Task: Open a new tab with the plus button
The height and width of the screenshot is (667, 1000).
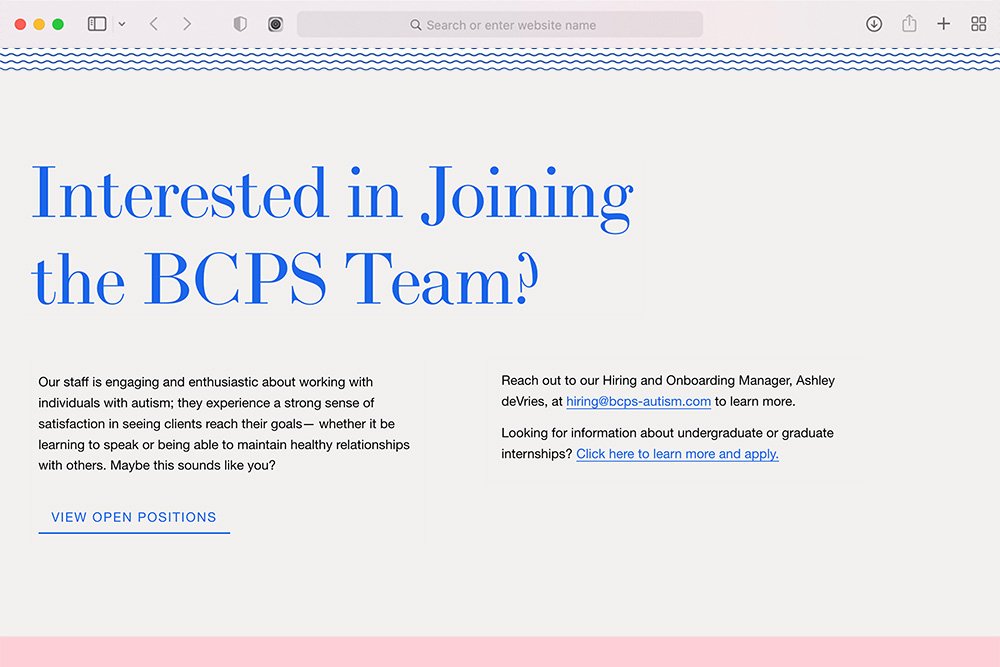Action: pyautogui.click(x=944, y=23)
